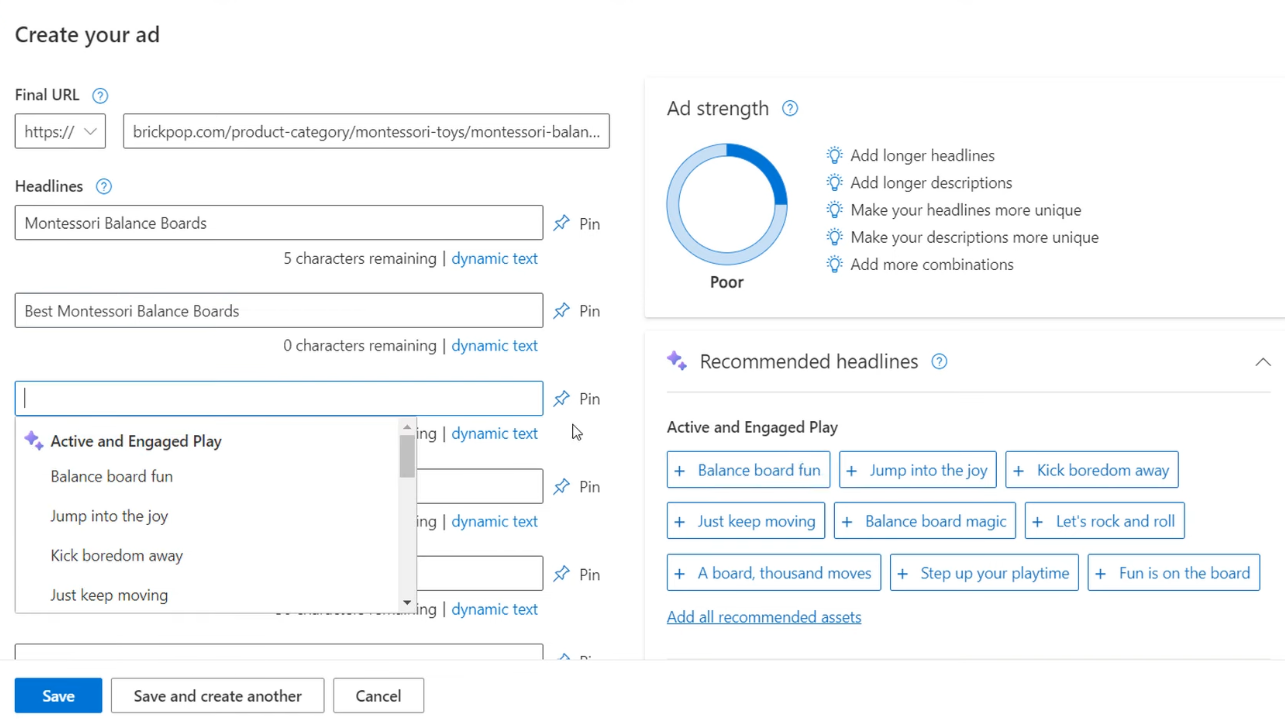
Task: Choose Kick boredom away from suggestion list
Action: [117, 556]
